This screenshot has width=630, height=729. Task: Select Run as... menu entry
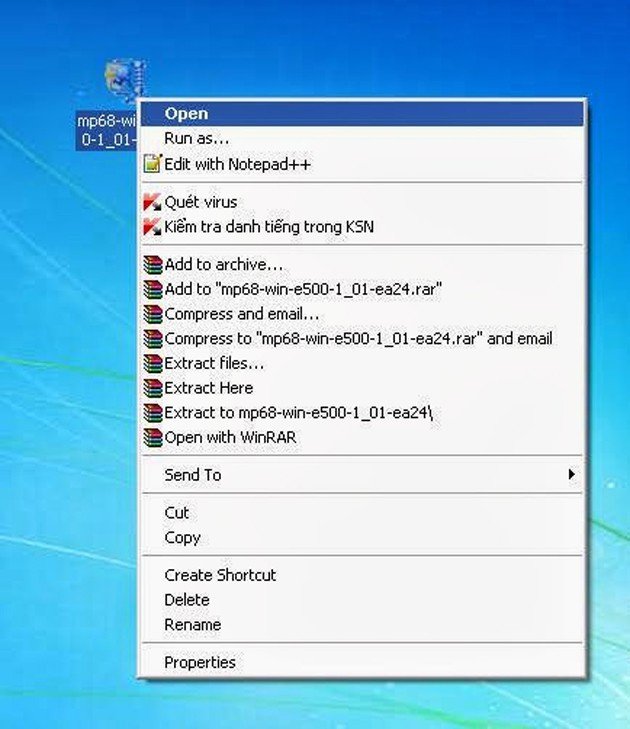click(196, 139)
